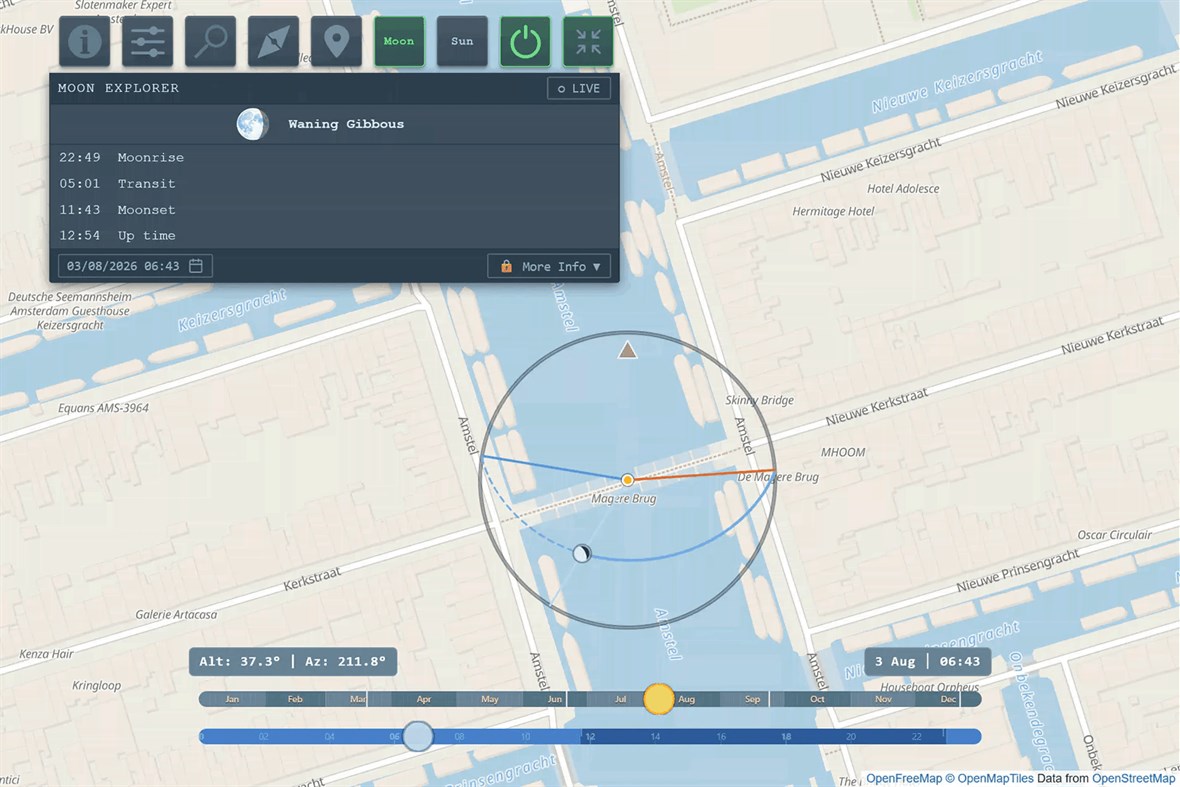
Task: Click the Skinny Bridge map label
Action: pos(759,400)
